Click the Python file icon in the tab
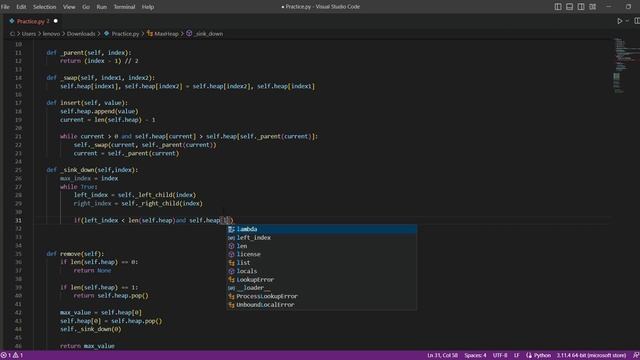Viewport: 640px width, 360px height. coord(12,21)
